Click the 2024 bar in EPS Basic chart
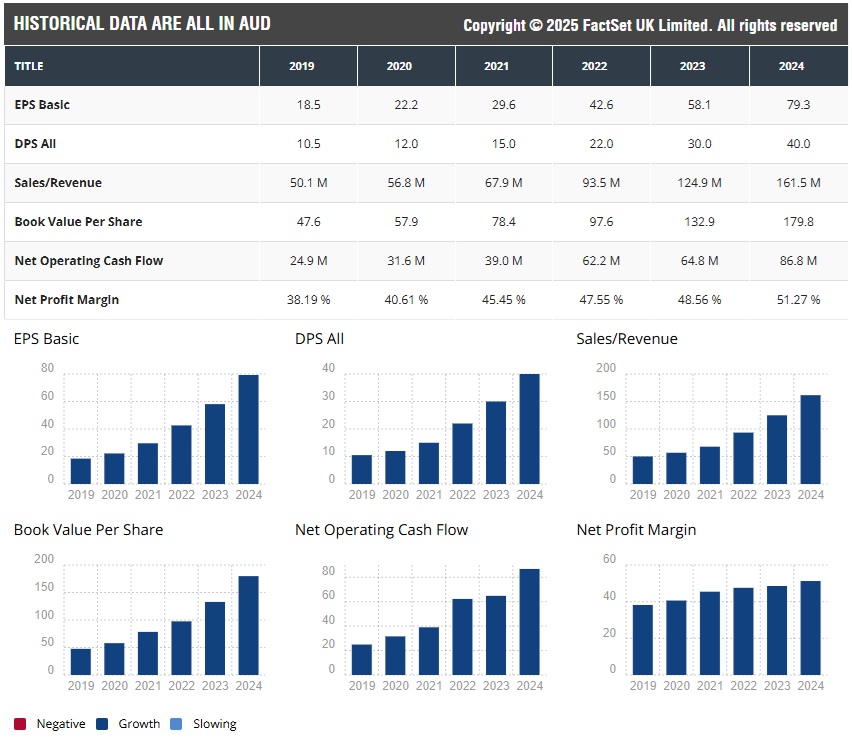The height and width of the screenshot is (739, 852). click(x=248, y=430)
